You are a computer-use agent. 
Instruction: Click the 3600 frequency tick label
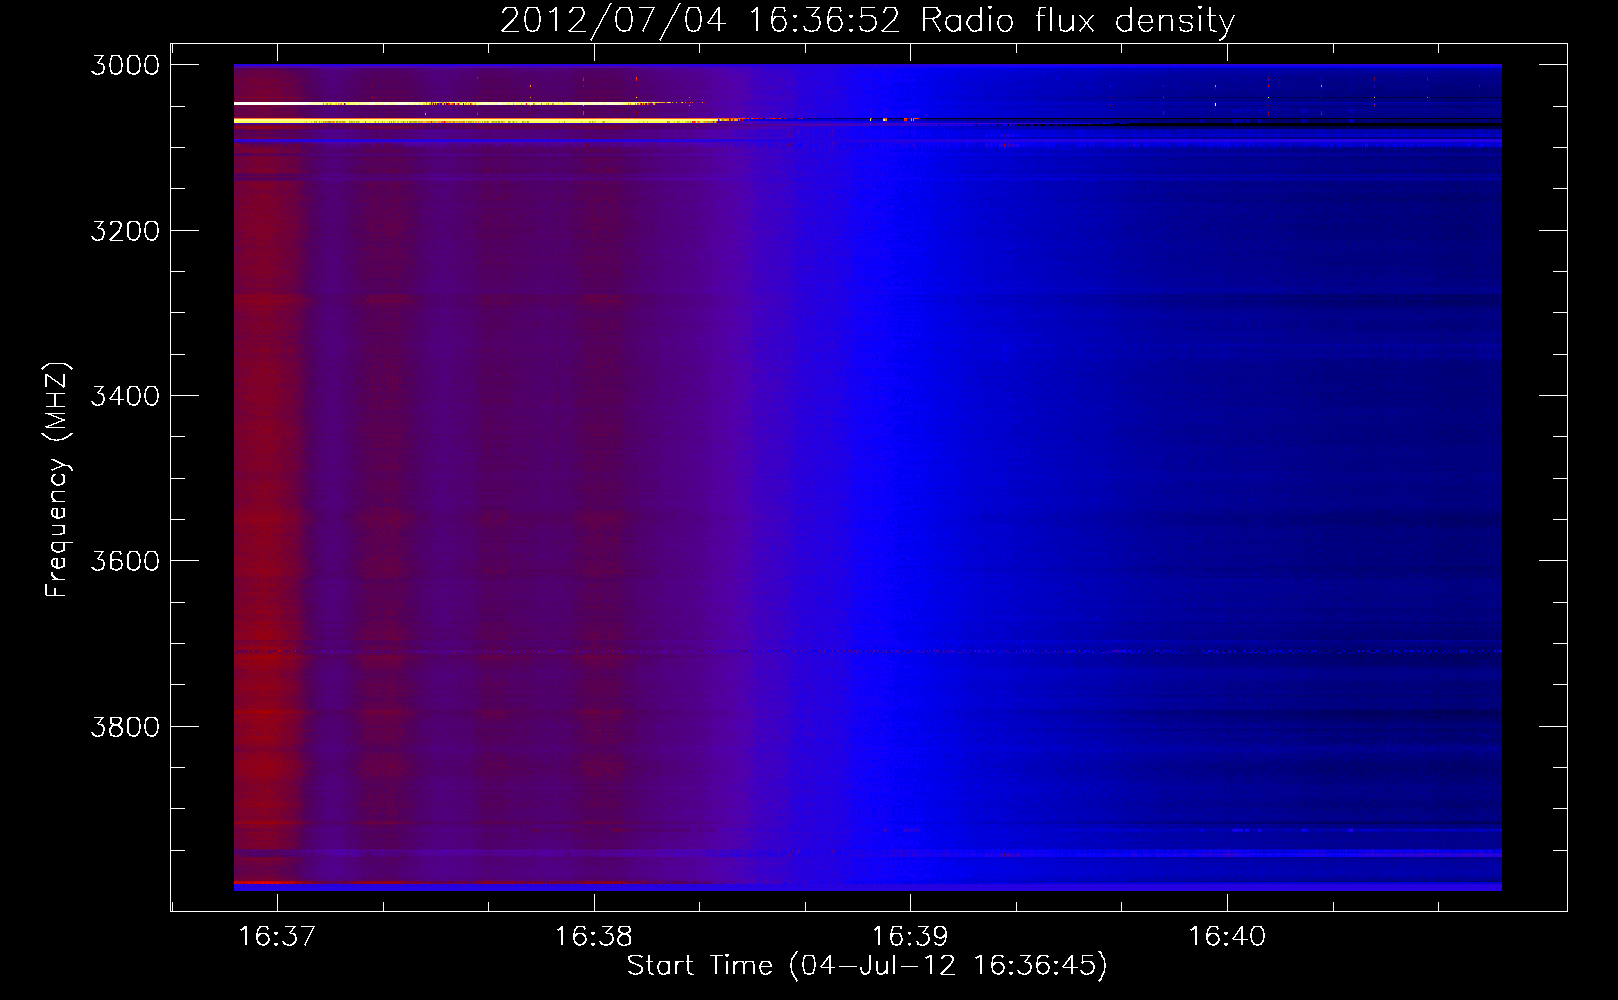click(x=125, y=561)
